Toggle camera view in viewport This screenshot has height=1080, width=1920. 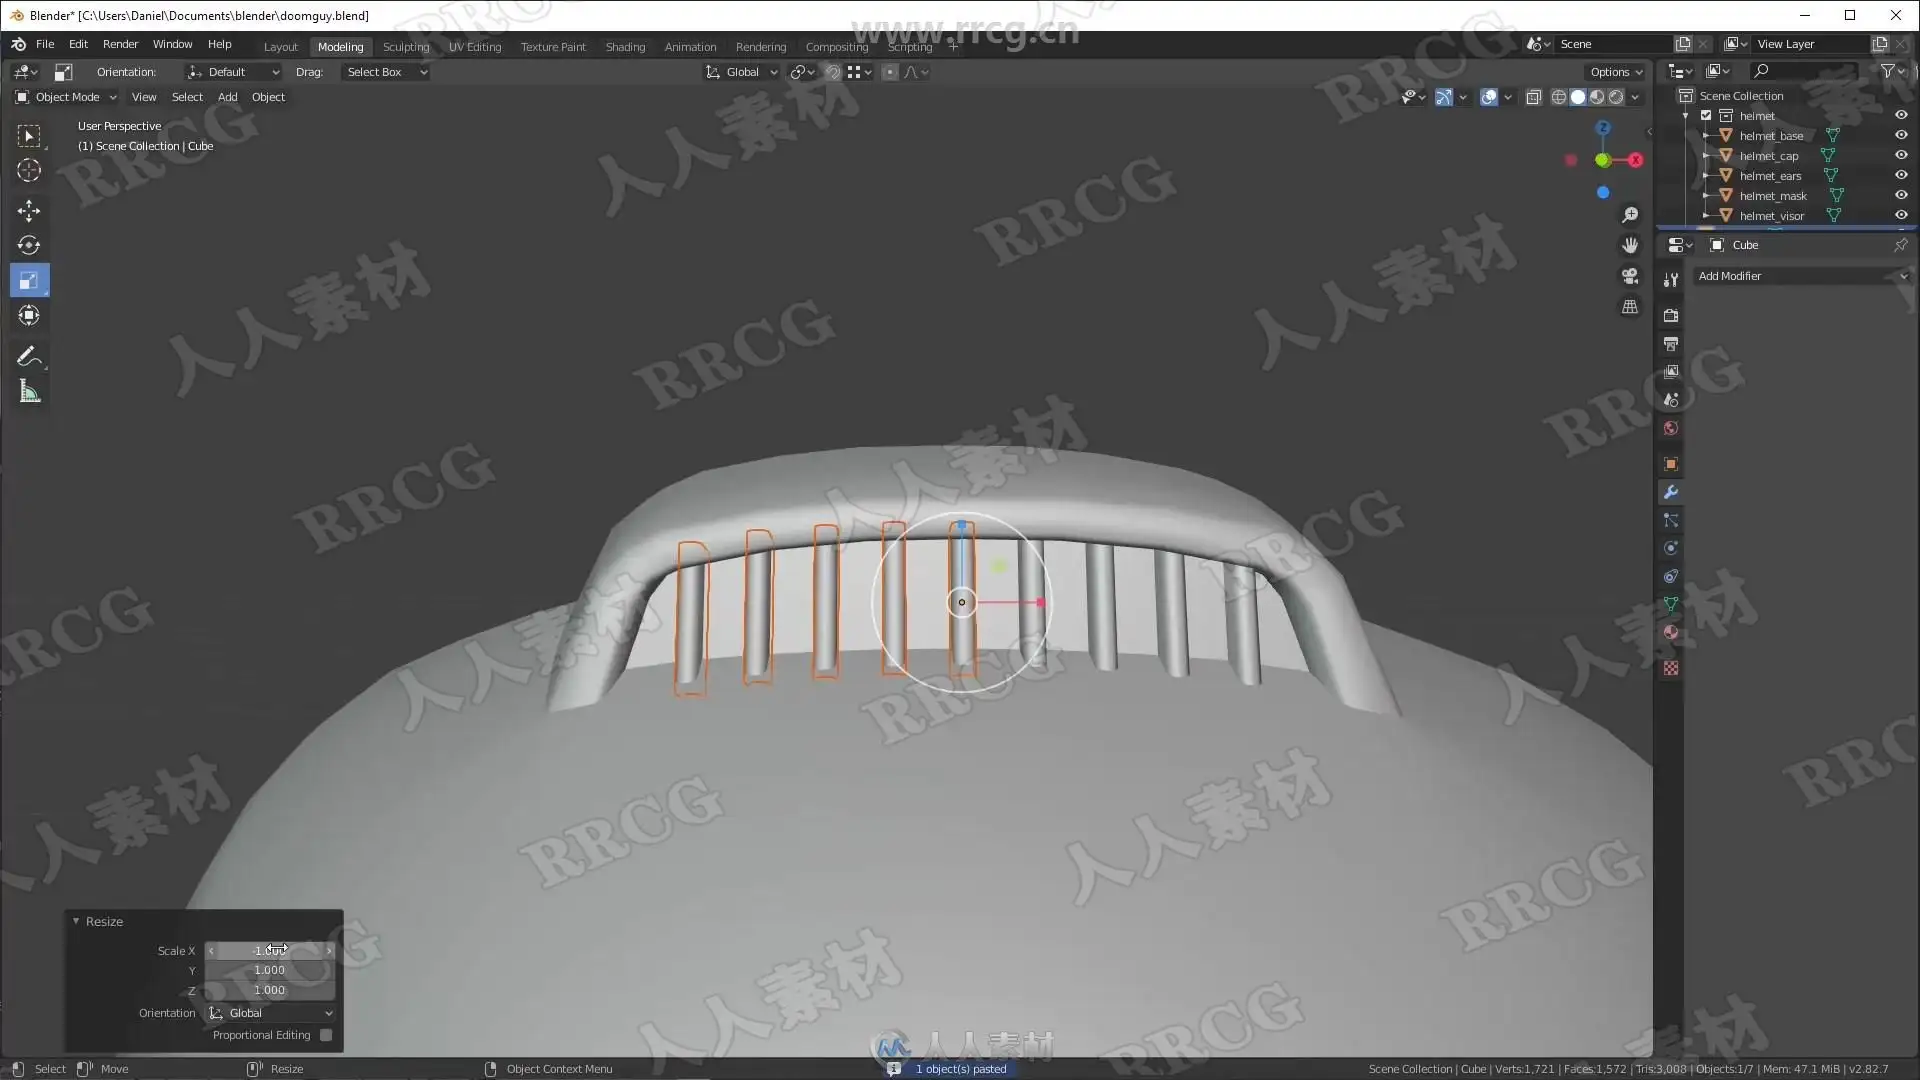coord(1630,276)
